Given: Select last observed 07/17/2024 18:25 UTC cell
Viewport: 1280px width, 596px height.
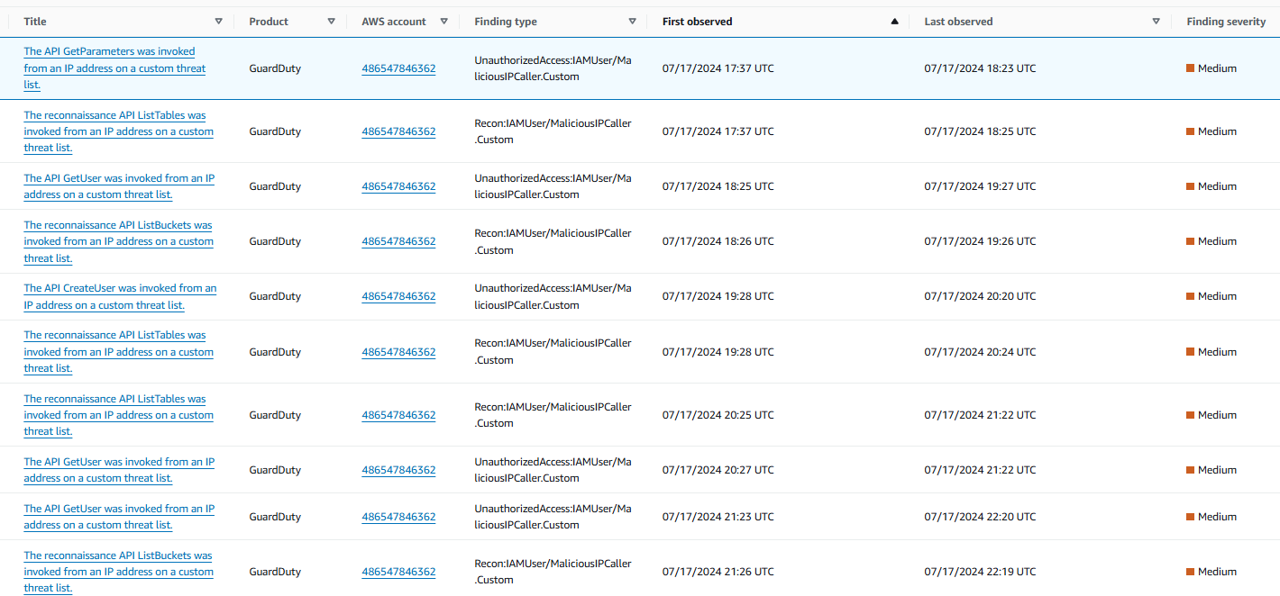Looking at the screenshot, I should 980,132.
